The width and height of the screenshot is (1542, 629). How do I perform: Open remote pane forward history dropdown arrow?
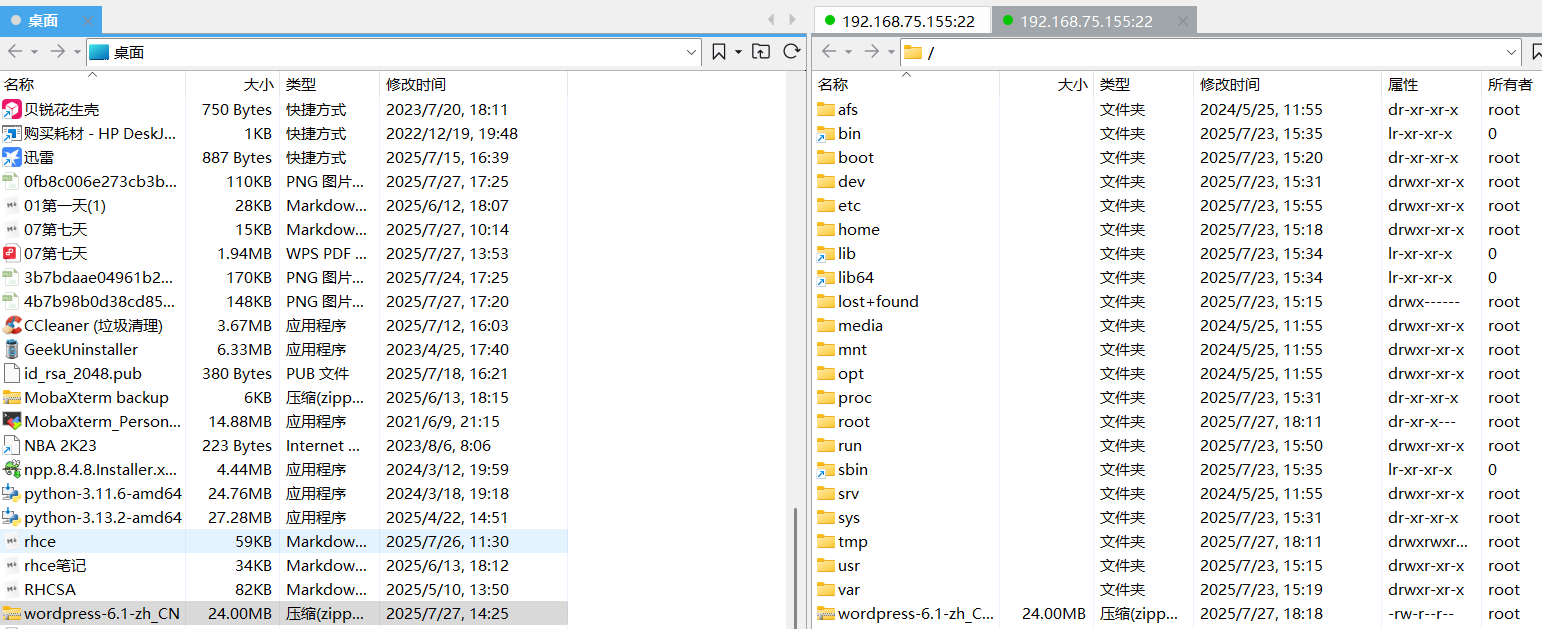pos(891,51)
